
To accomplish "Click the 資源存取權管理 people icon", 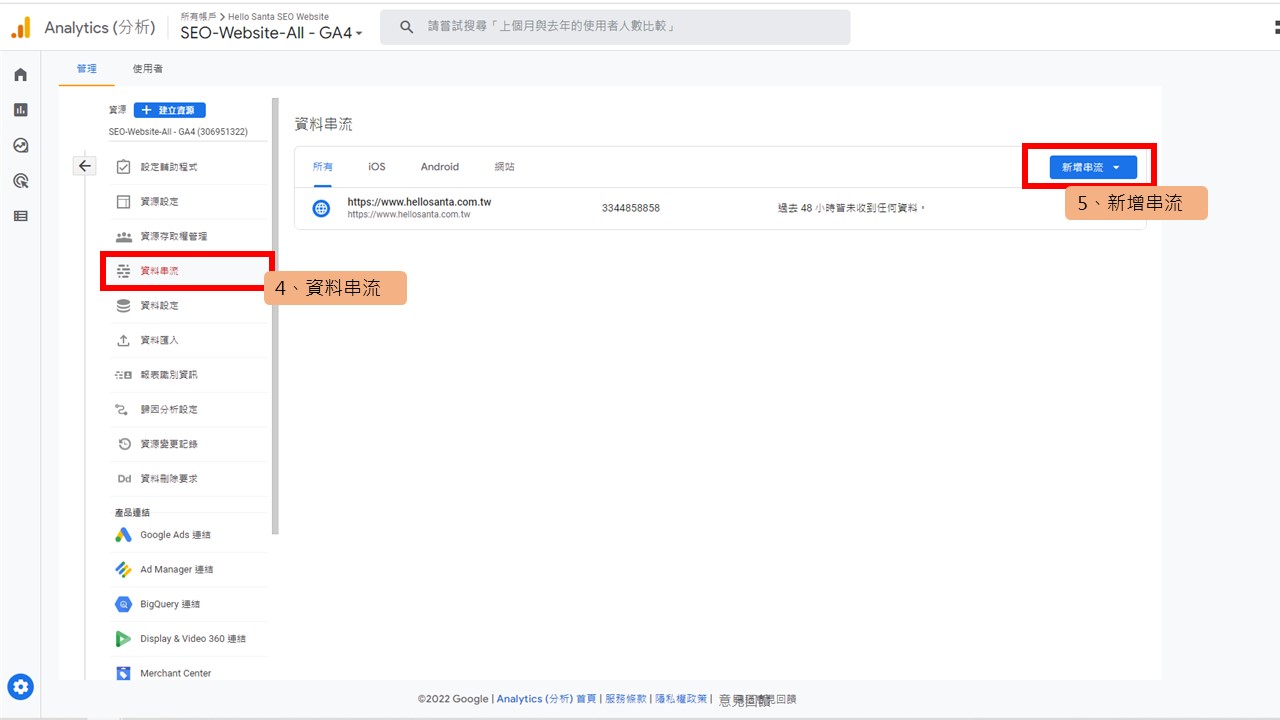I will point(123,237).
